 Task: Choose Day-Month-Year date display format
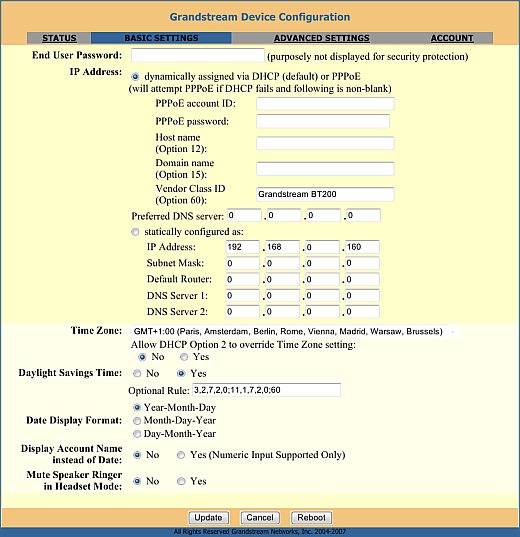(x=137, y=434)
